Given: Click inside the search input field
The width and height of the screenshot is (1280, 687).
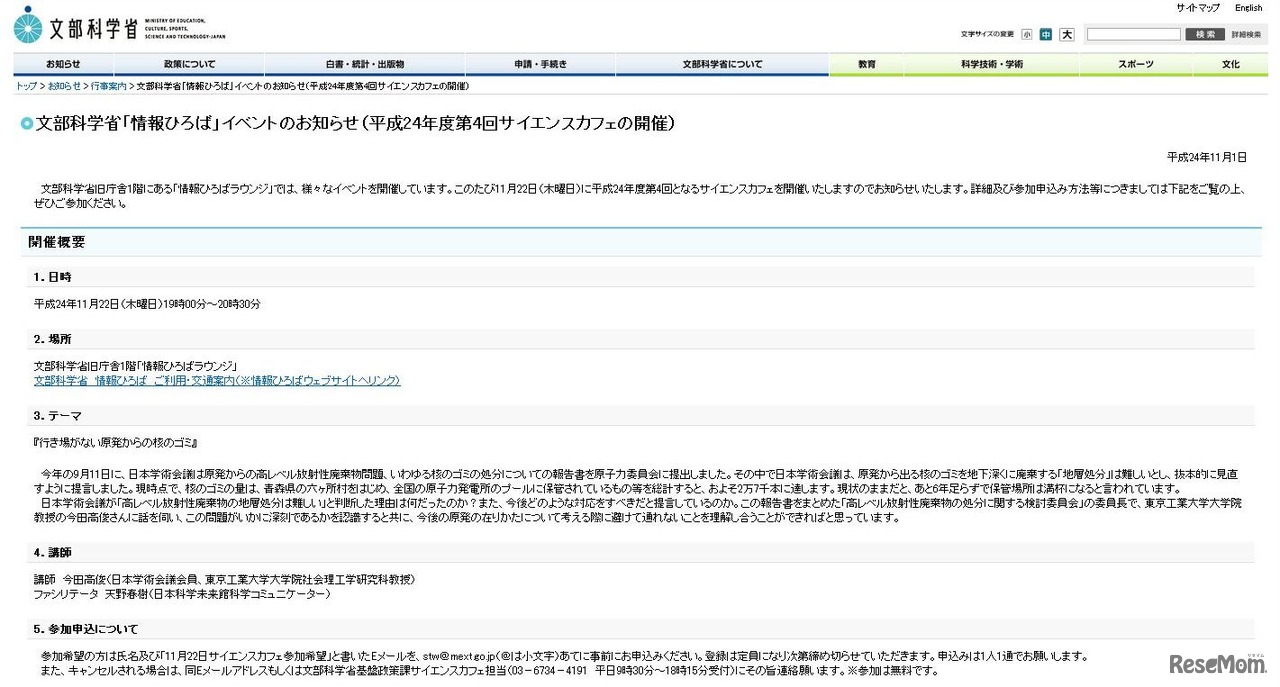Looking at the screenshot, I should pos(1133,34).
